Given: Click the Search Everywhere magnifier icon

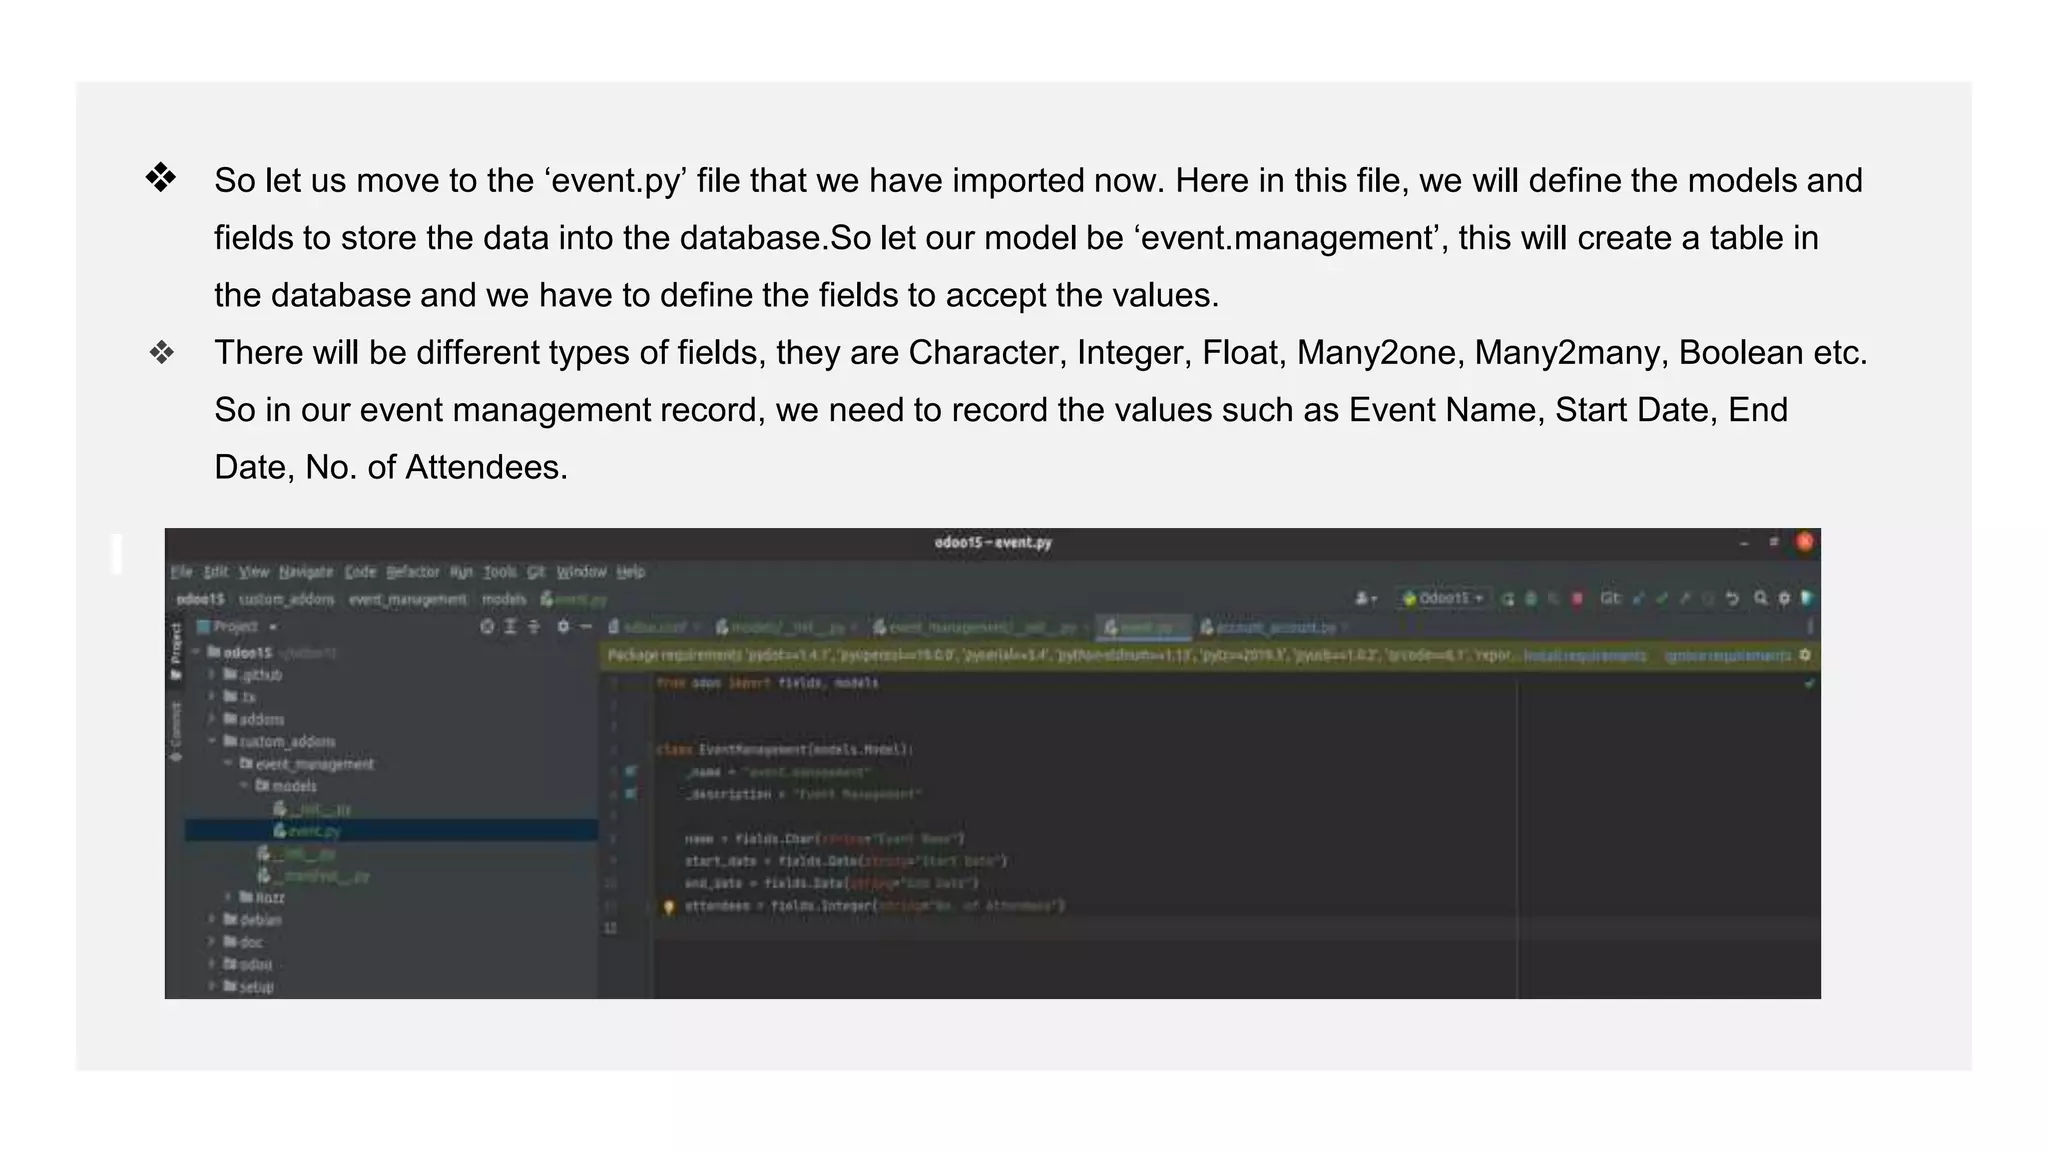Looking at the screenshot, I should coord(1760,598).
